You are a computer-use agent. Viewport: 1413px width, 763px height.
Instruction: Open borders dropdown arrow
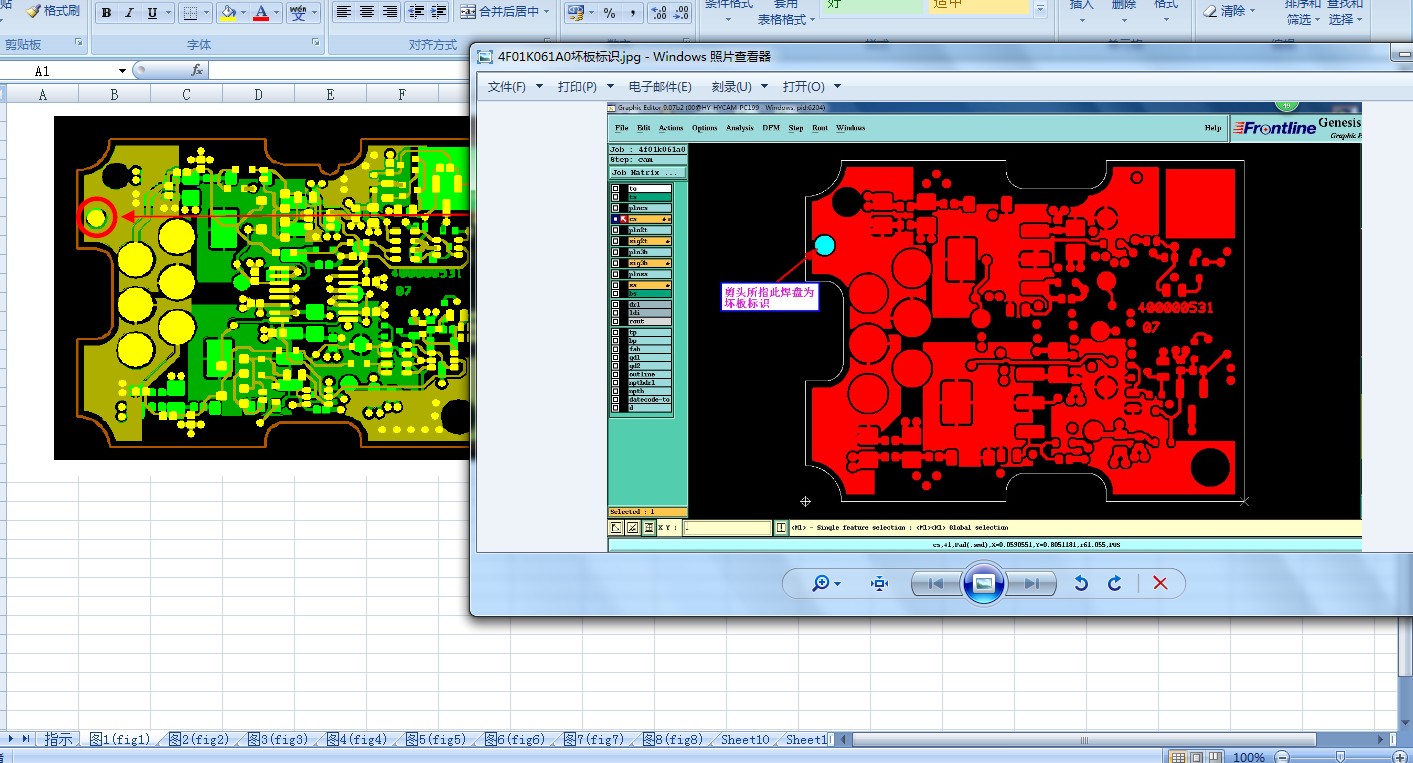206,13
